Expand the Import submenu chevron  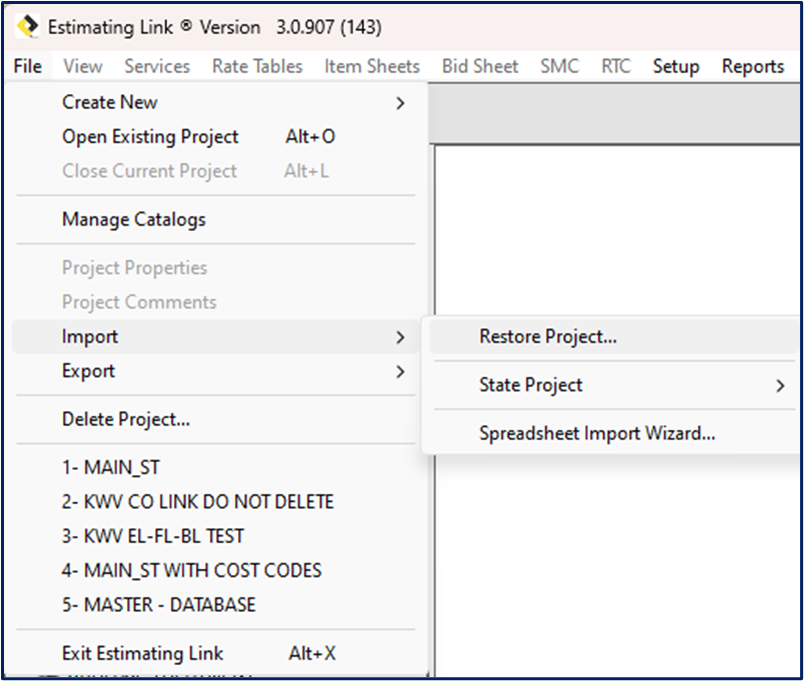[400, 336]
